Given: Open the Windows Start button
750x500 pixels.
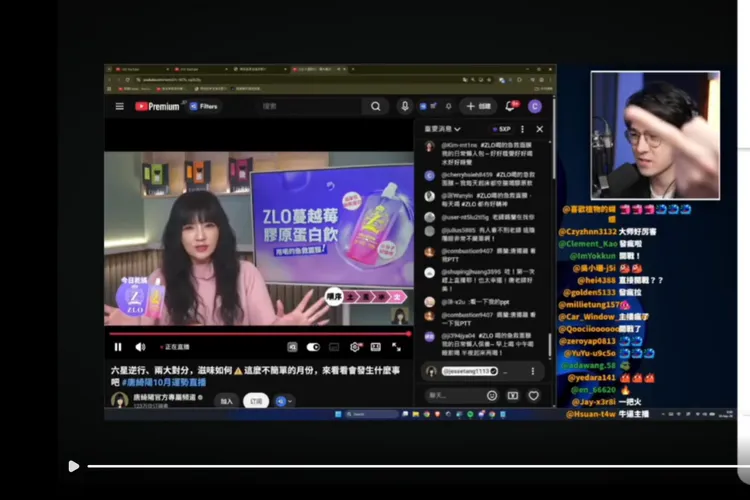Looking at the screenshot, I should [x=338, y=414].
